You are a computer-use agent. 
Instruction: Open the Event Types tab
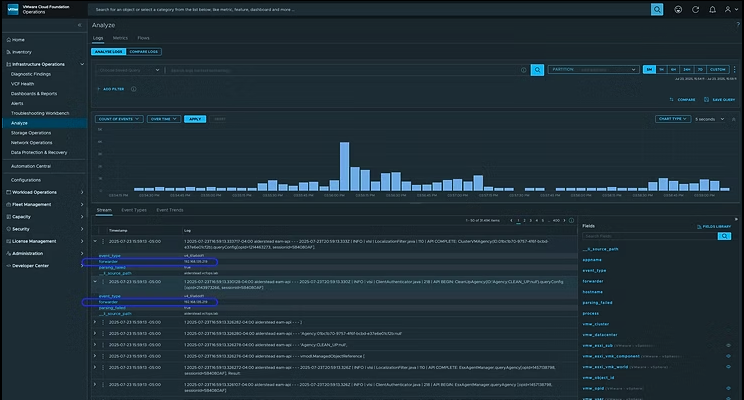(x=134, y=210)
